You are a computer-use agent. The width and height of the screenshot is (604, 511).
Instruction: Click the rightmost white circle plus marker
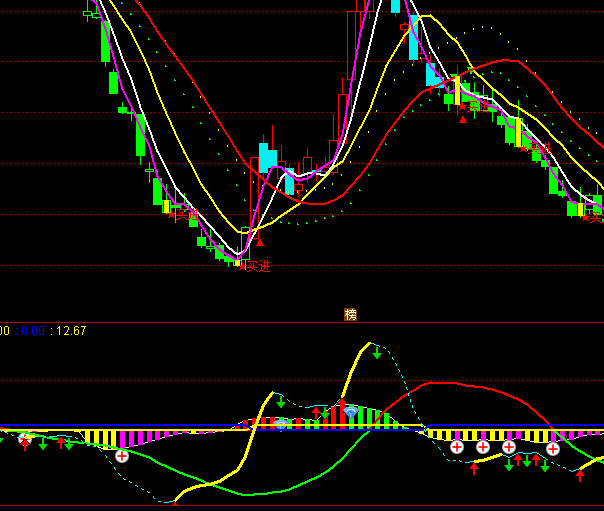click(552, 448)
